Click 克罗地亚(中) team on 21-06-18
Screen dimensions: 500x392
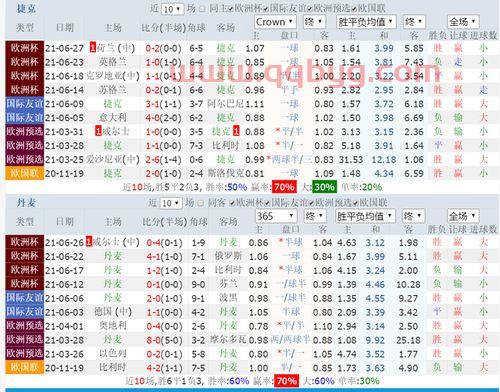pyautogui.click(x=113, y=76)
